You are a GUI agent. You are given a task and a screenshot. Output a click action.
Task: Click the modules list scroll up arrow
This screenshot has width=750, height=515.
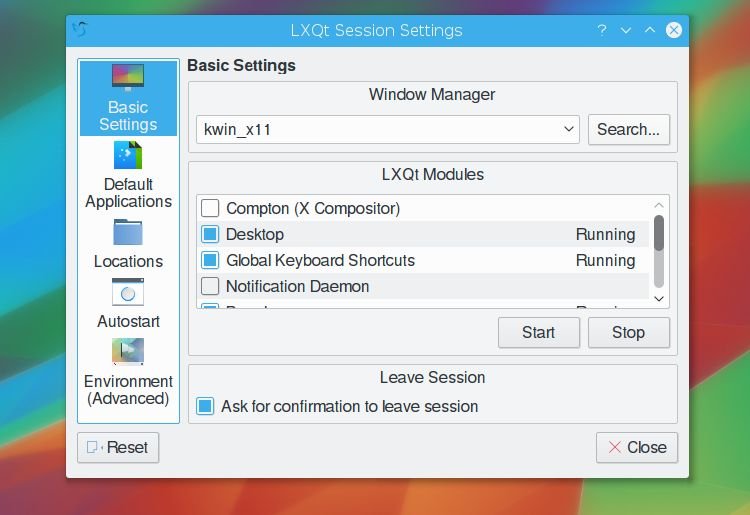[659, 205]
